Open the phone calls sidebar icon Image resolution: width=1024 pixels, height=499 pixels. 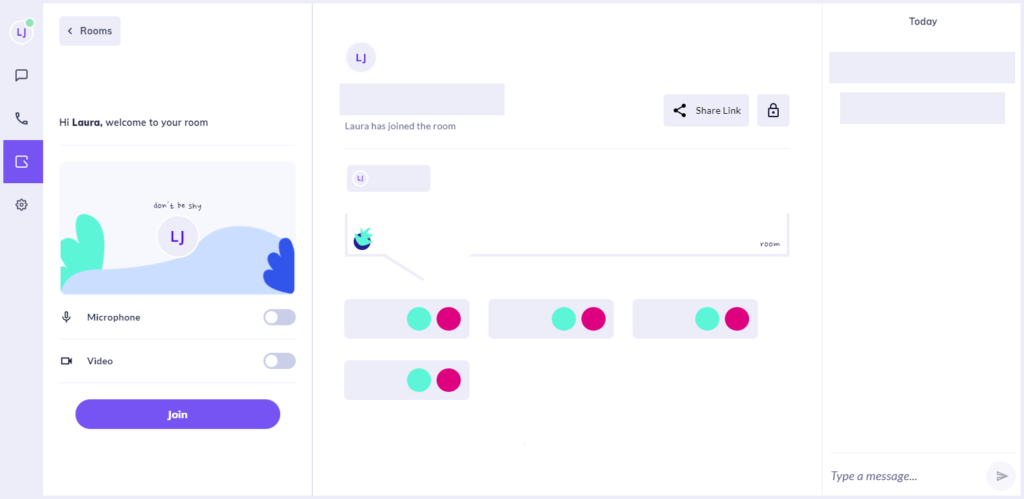coord(22,118)
